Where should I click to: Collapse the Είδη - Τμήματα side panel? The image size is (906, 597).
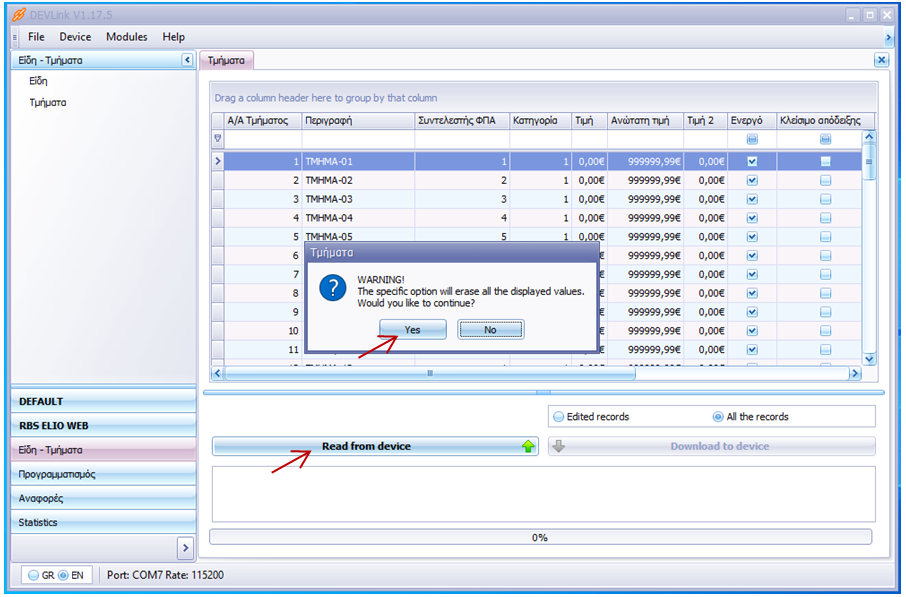click(x=187, y=60)
